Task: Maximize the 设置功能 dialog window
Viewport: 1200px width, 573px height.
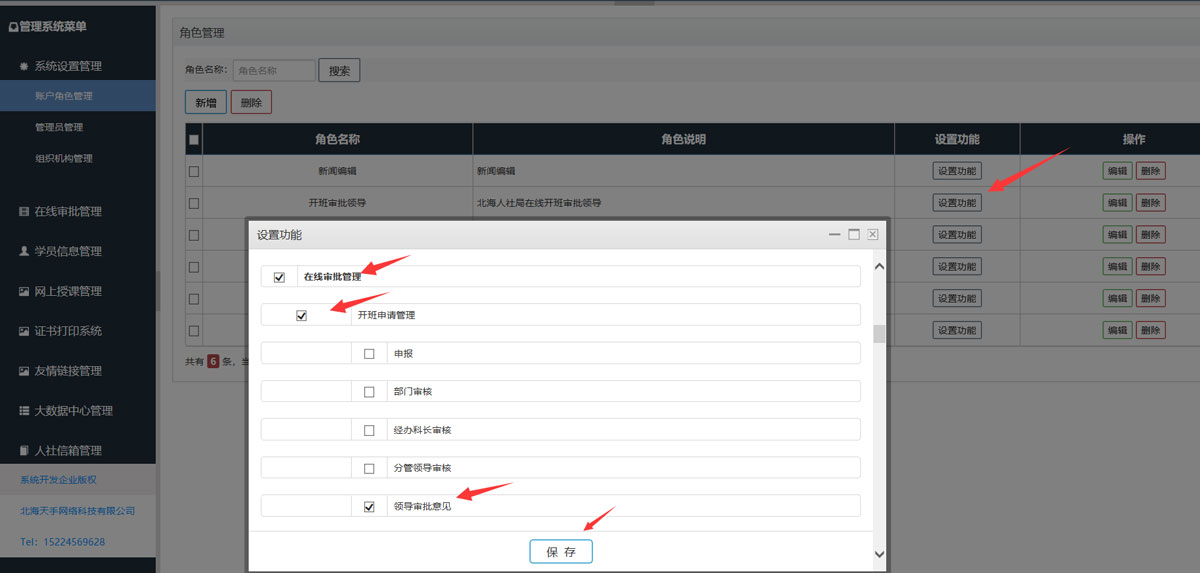Action: click(854, 234)
